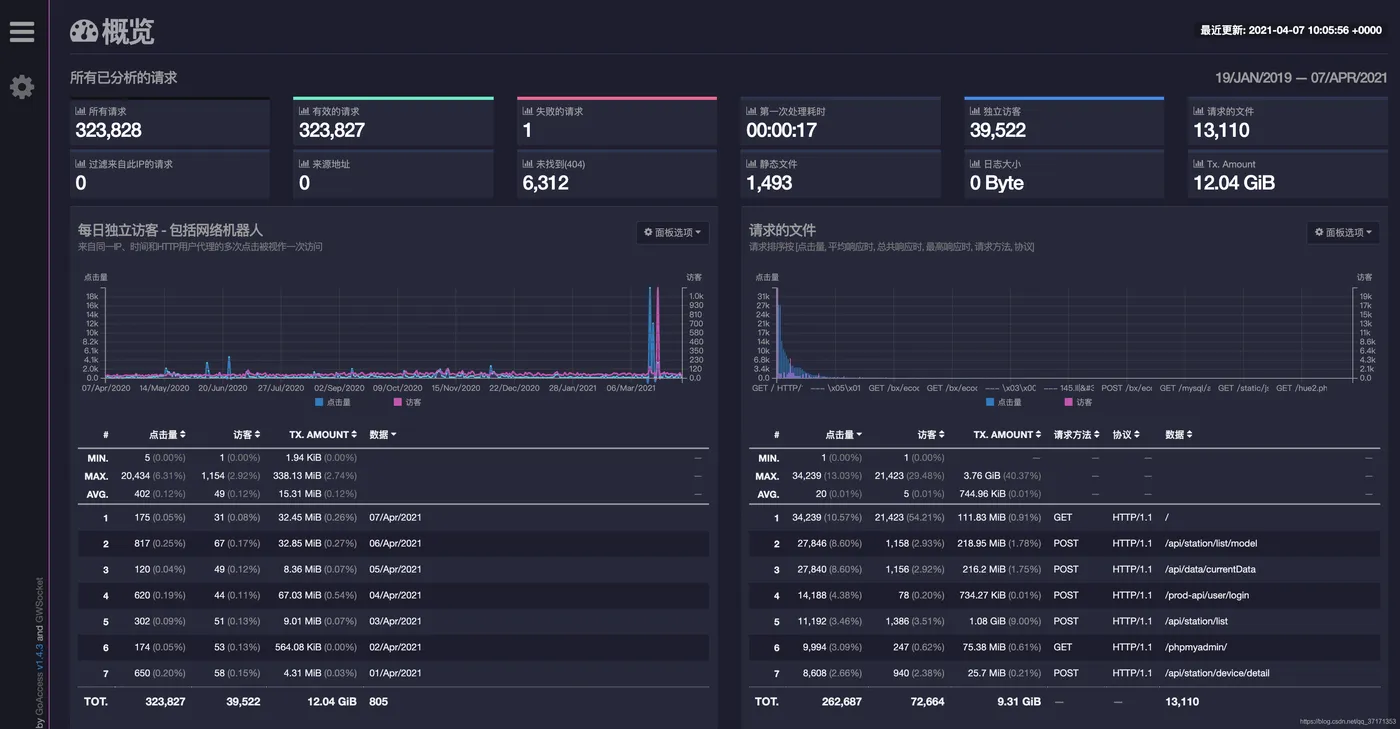Open 面板选项 dropdown for 请求的文件 panel
Image resolution: width=1400 pixels, height=729 pixels.
point(1343,232)
